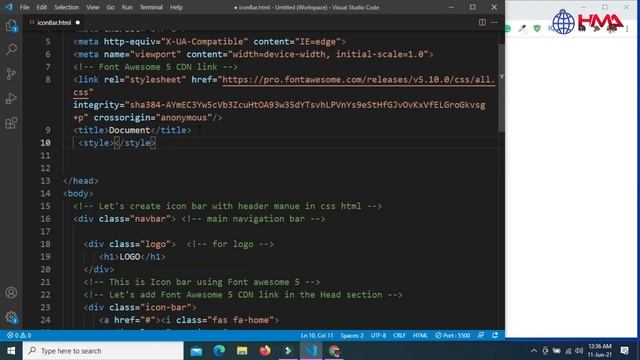This screenshot has height=360, width=640.
Task: Click line number 13
Action: tap(45, 181)
